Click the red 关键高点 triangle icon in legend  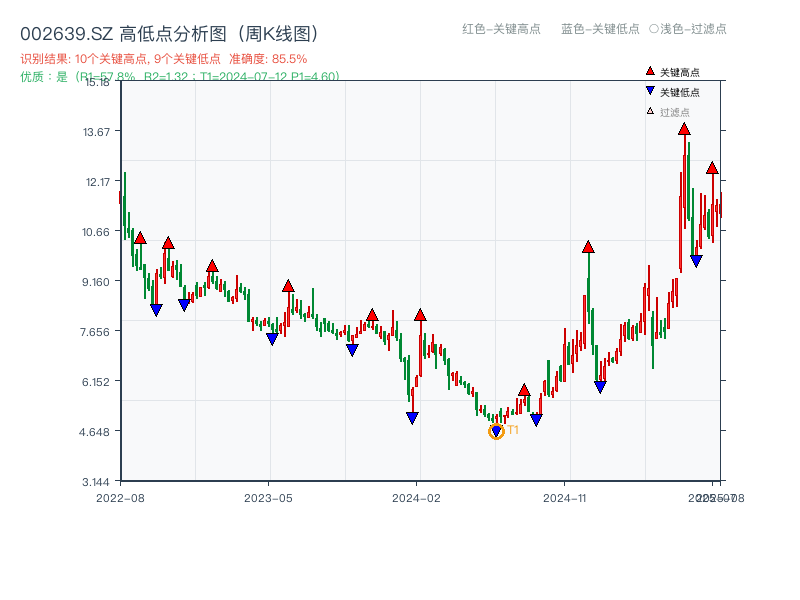[650, 71]
